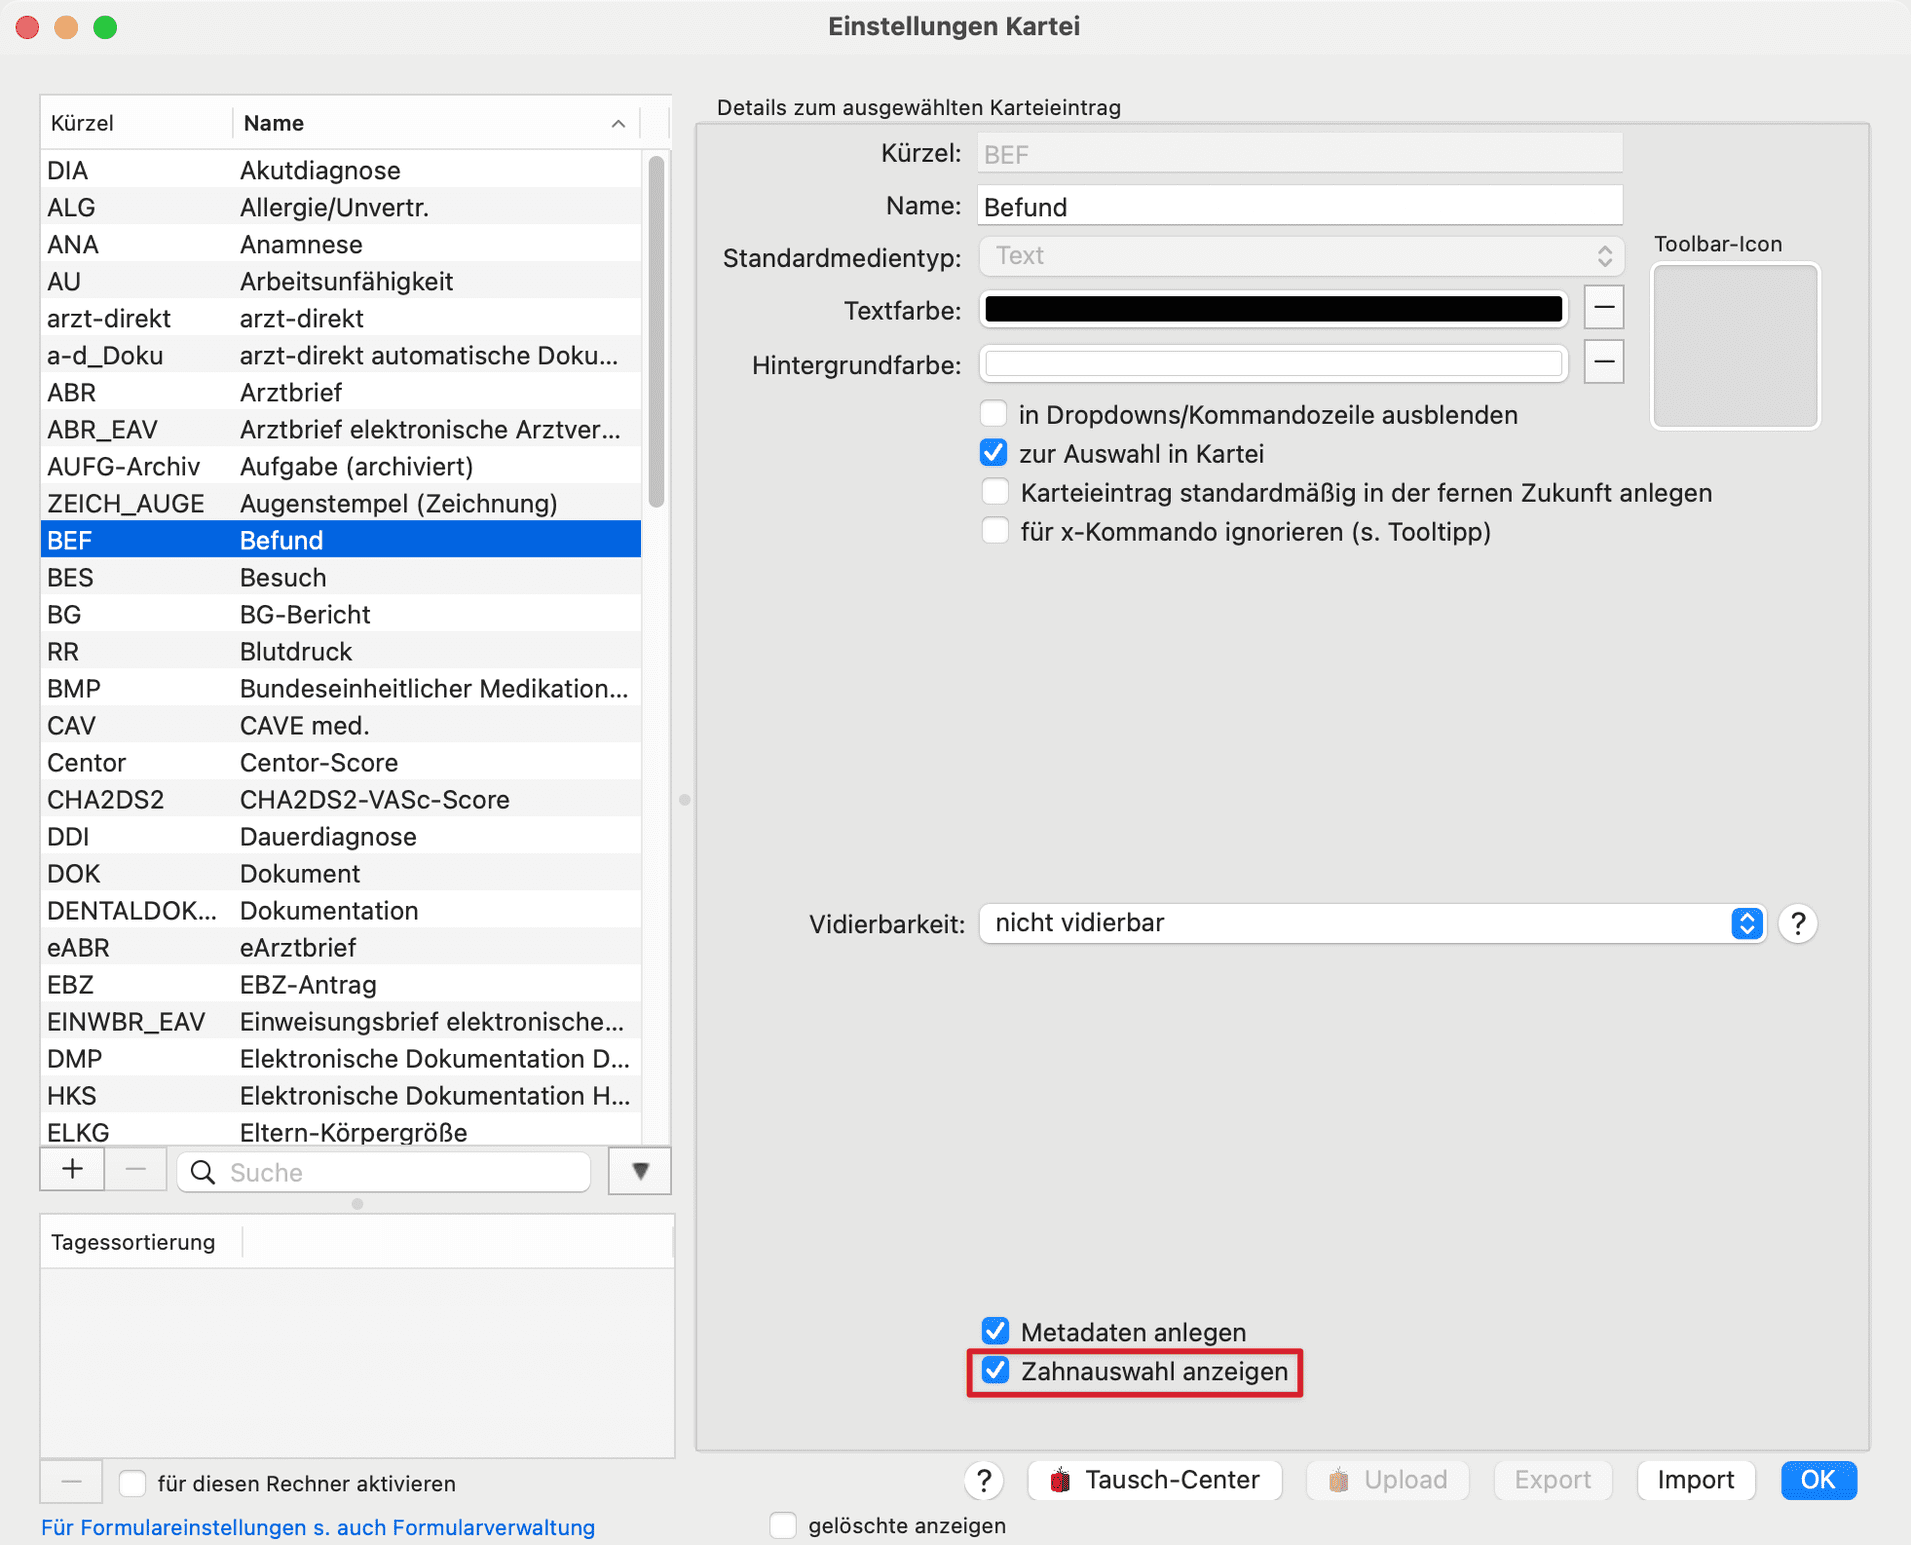Select the Arztbrief (ABR) row
This screenshot has width=1911, height=1545.
click(340, 392)
